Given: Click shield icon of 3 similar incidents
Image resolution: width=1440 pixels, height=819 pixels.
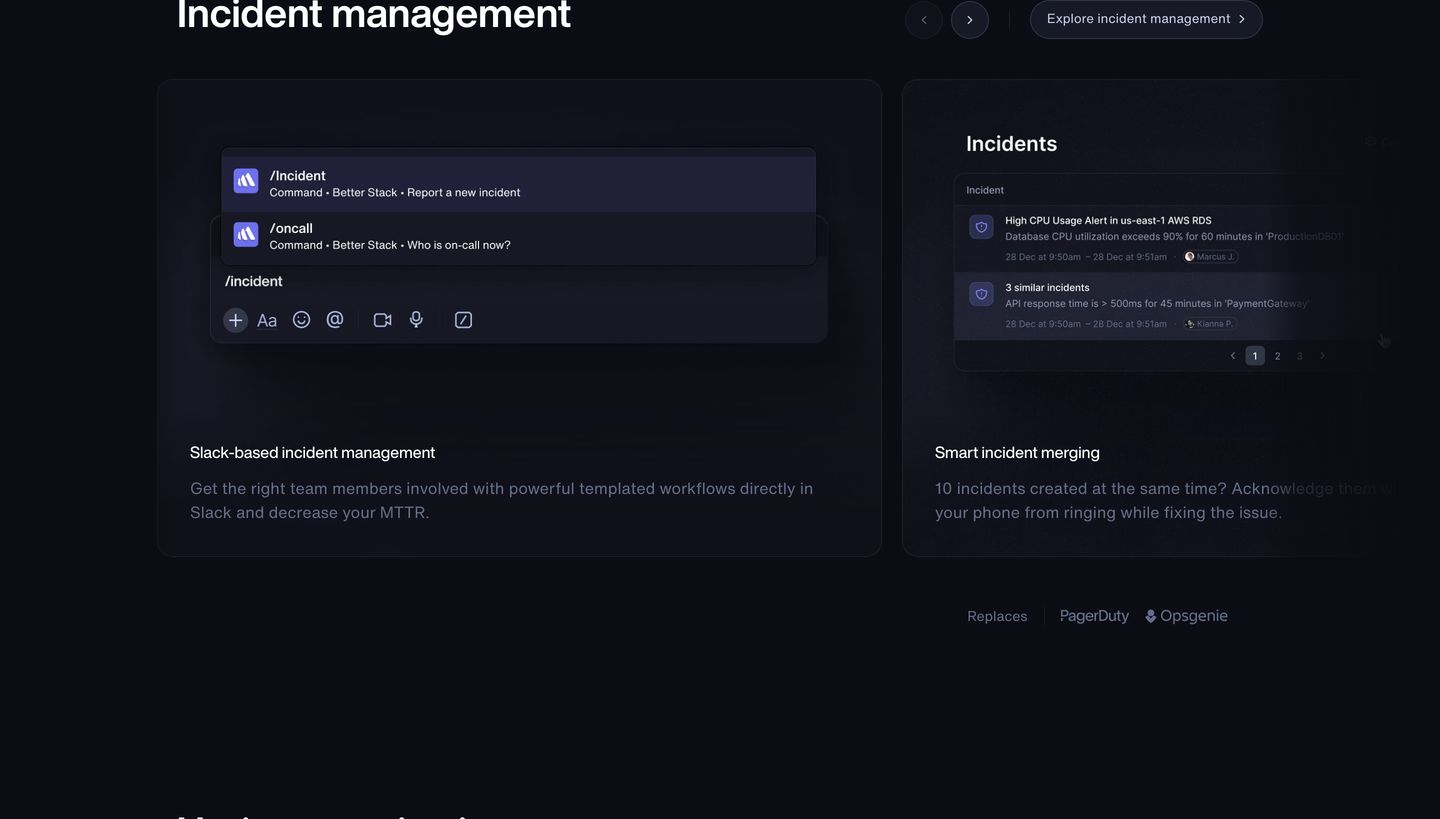Looking at the screenshot, I should (981, 294).
